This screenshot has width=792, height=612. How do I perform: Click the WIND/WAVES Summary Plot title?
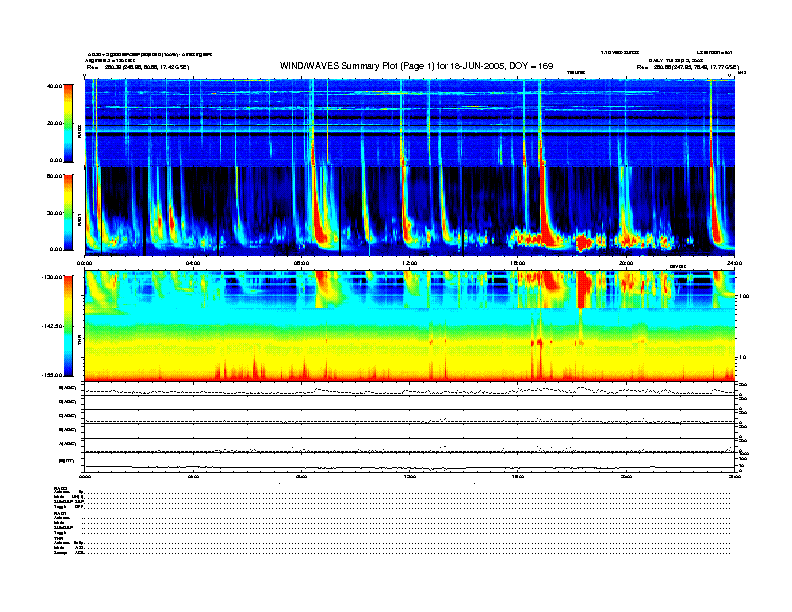417,66
